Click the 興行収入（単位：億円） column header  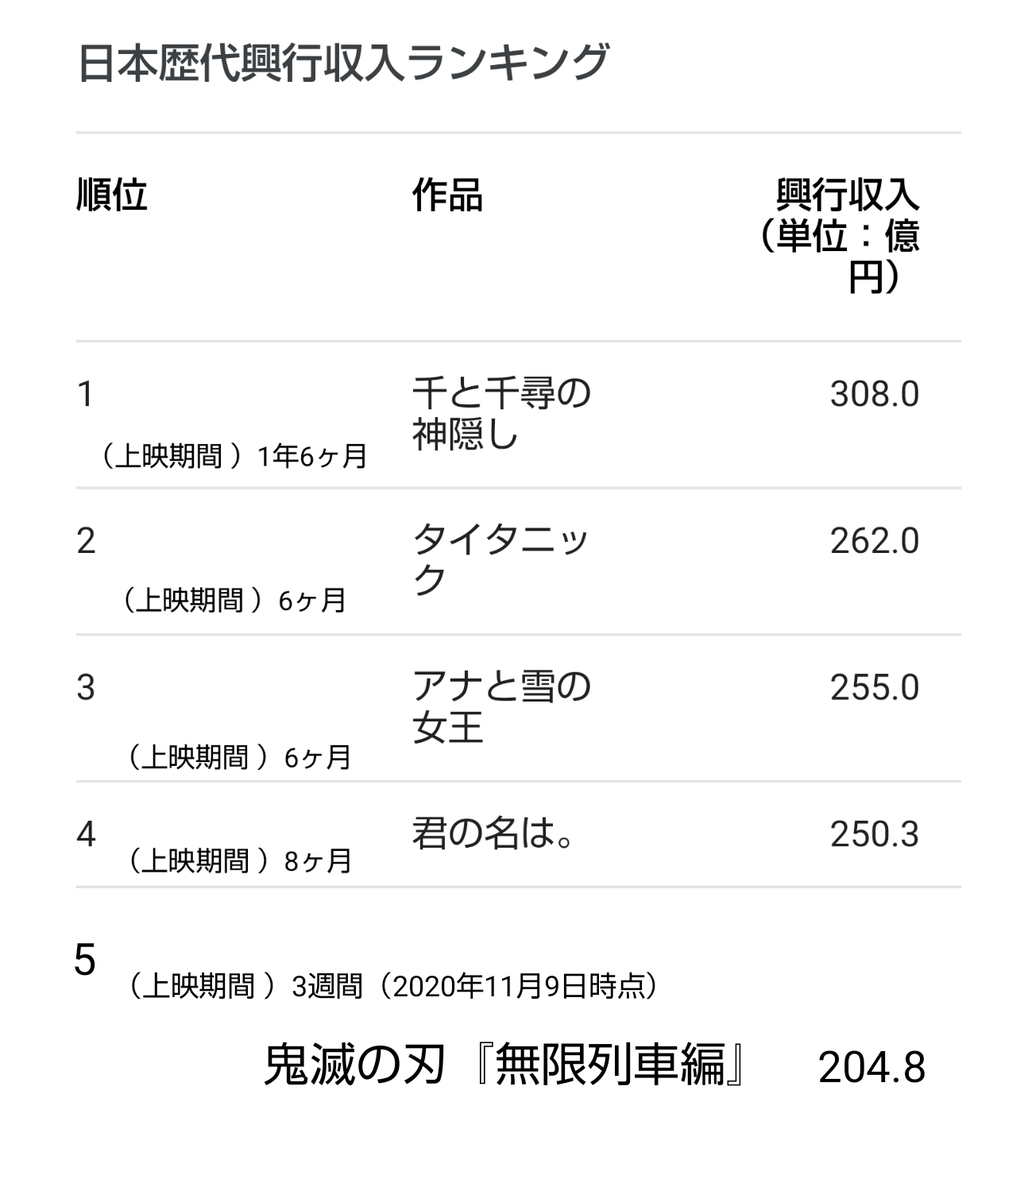point(840,236)
